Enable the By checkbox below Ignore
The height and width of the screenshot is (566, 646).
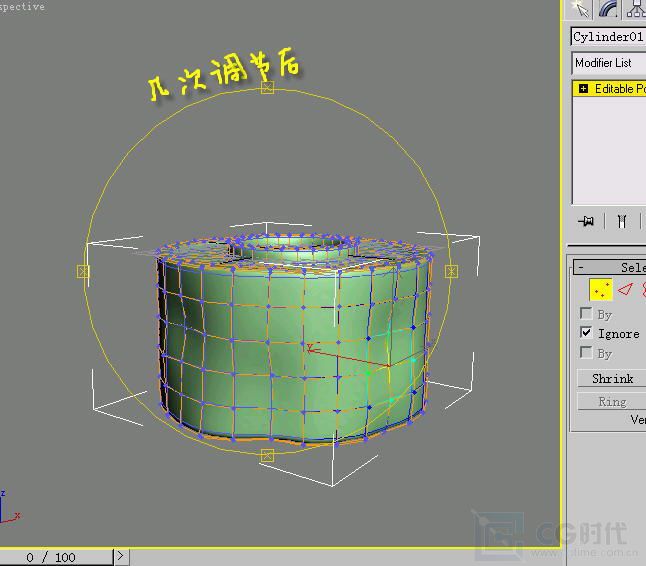click(586, 352)
